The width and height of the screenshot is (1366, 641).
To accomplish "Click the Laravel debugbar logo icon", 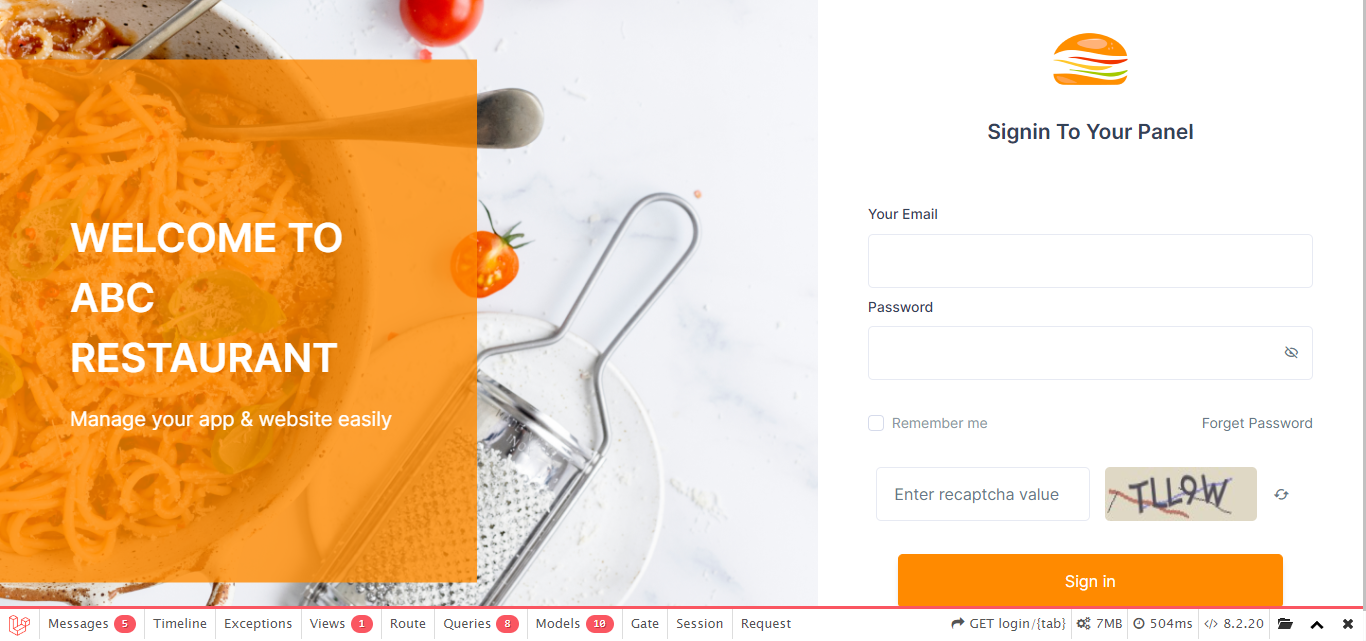I will [19, 624].
